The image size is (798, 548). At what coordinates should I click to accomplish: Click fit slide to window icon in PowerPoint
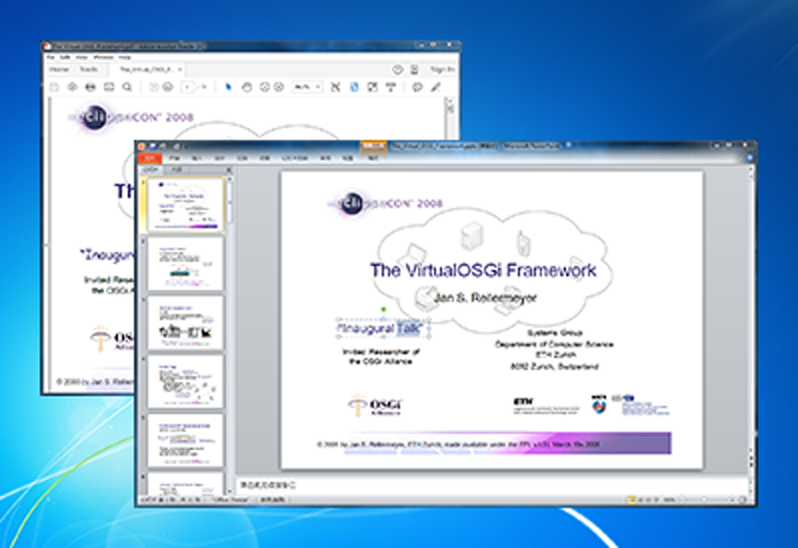(743, 500)
